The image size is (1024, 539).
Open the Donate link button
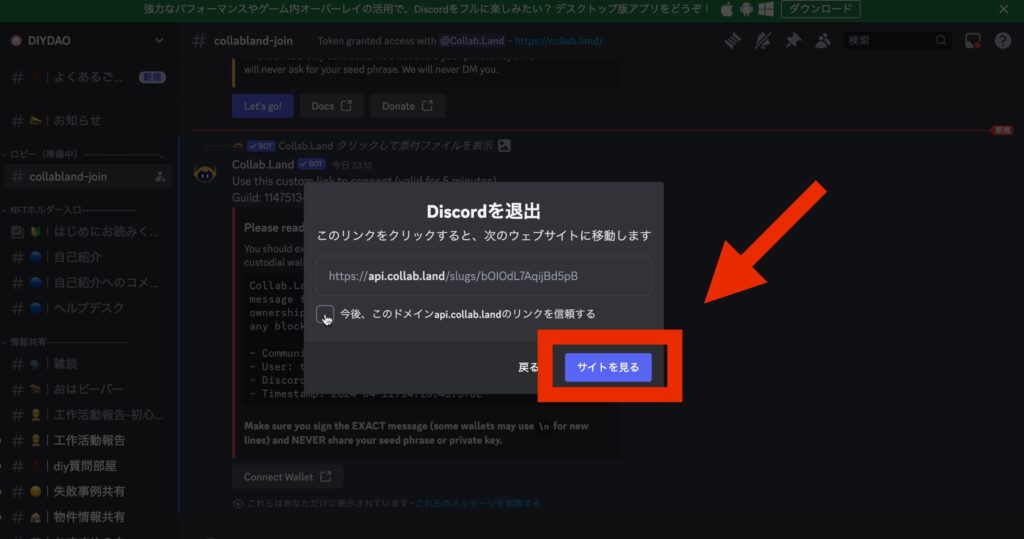coord(407,106)
